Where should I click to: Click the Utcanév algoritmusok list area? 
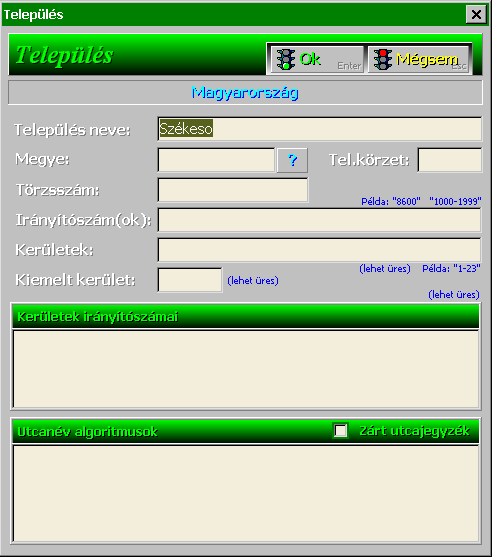(x=246, y=494)
